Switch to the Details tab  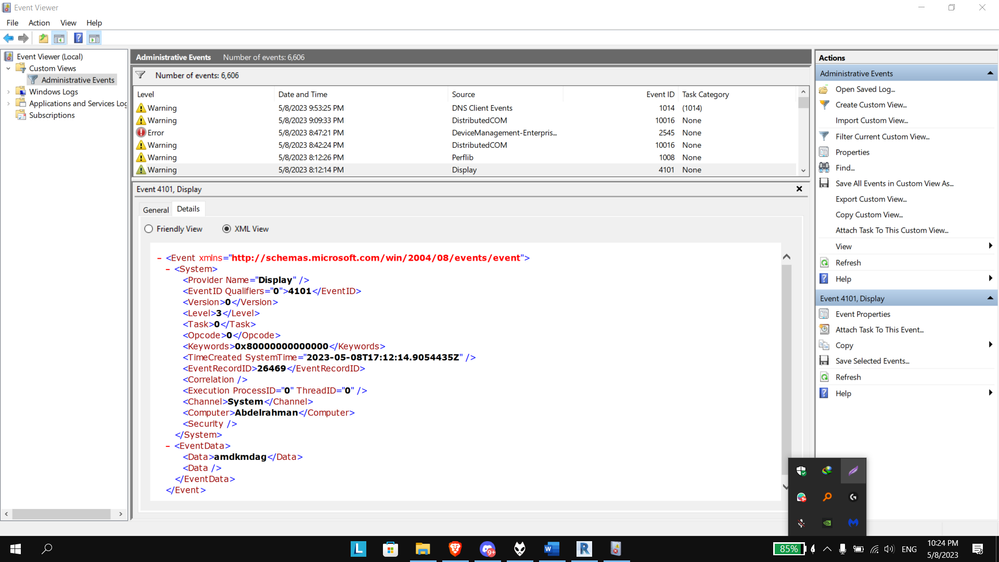tap(188, 209)
